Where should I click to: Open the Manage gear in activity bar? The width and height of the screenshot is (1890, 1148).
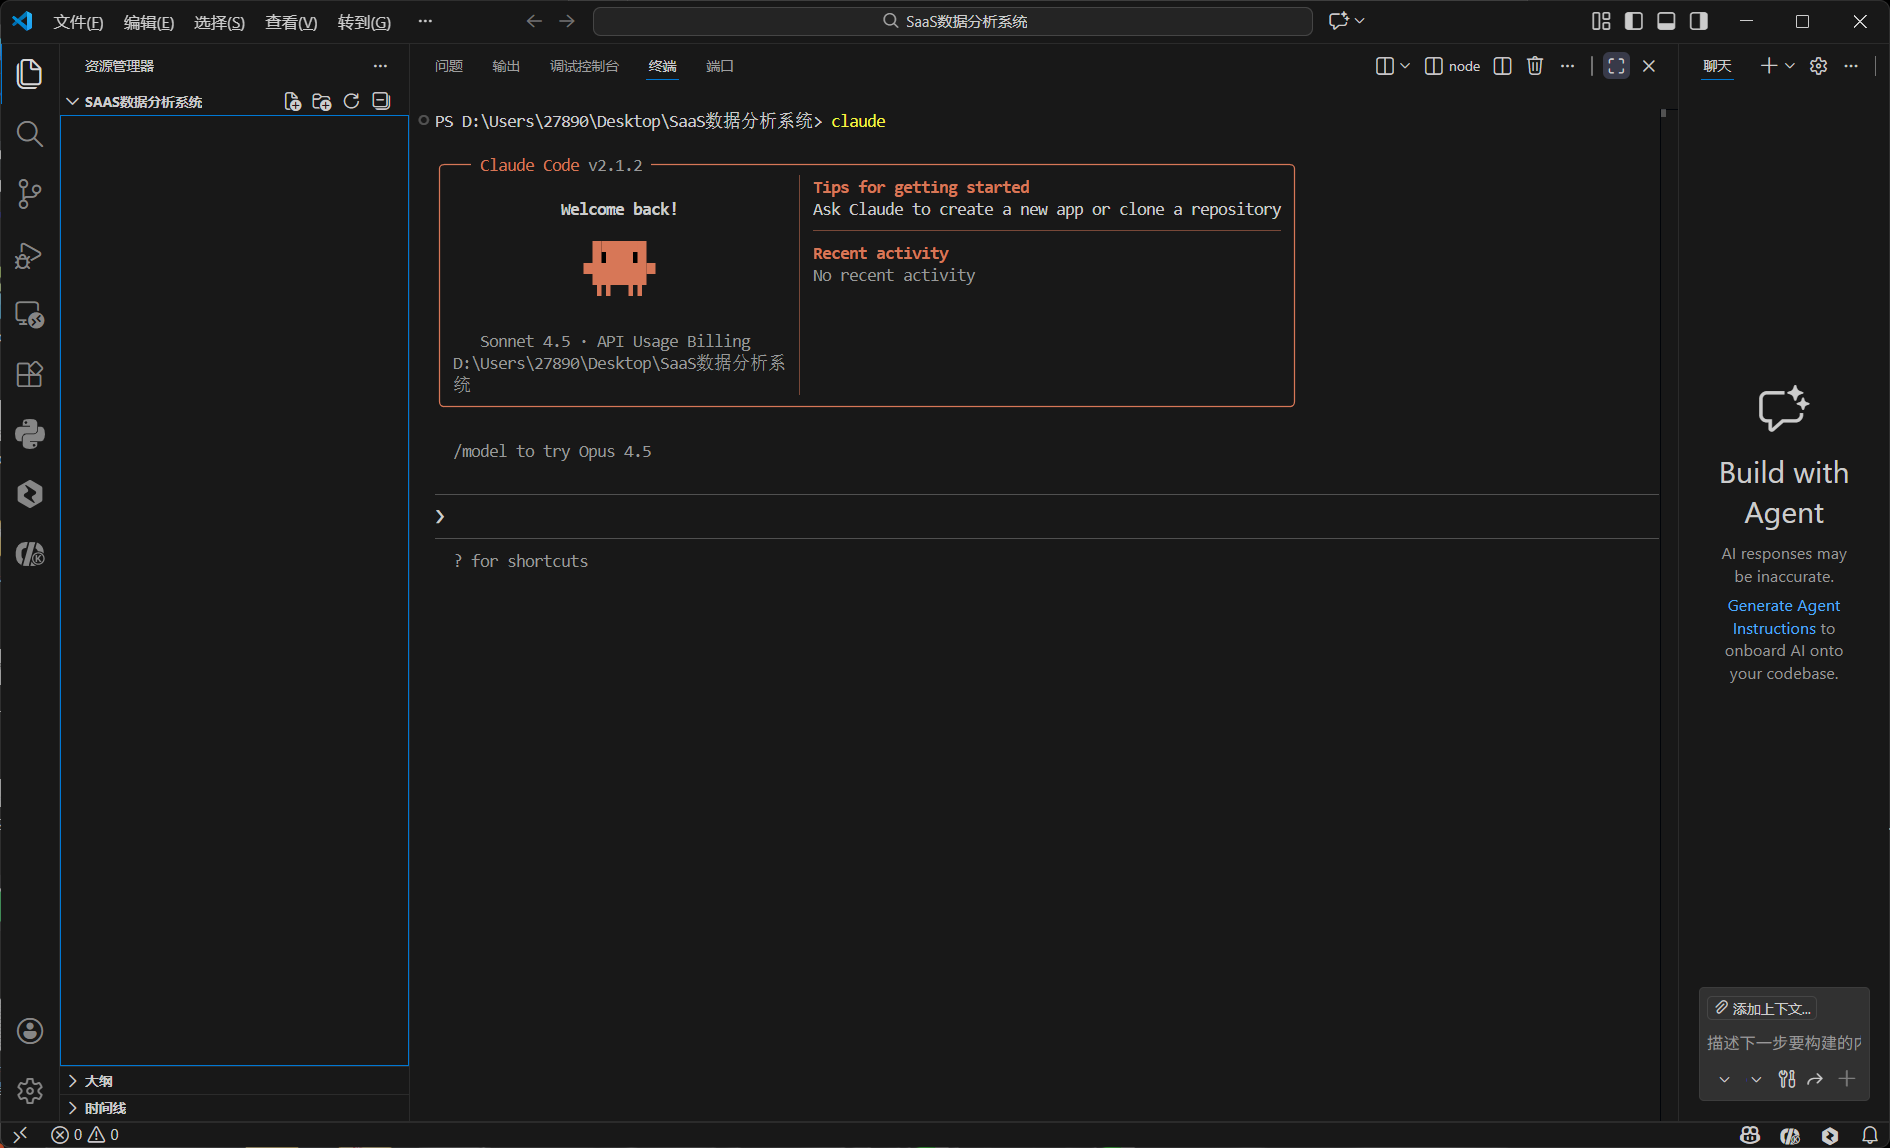[x=30, y=1090]
